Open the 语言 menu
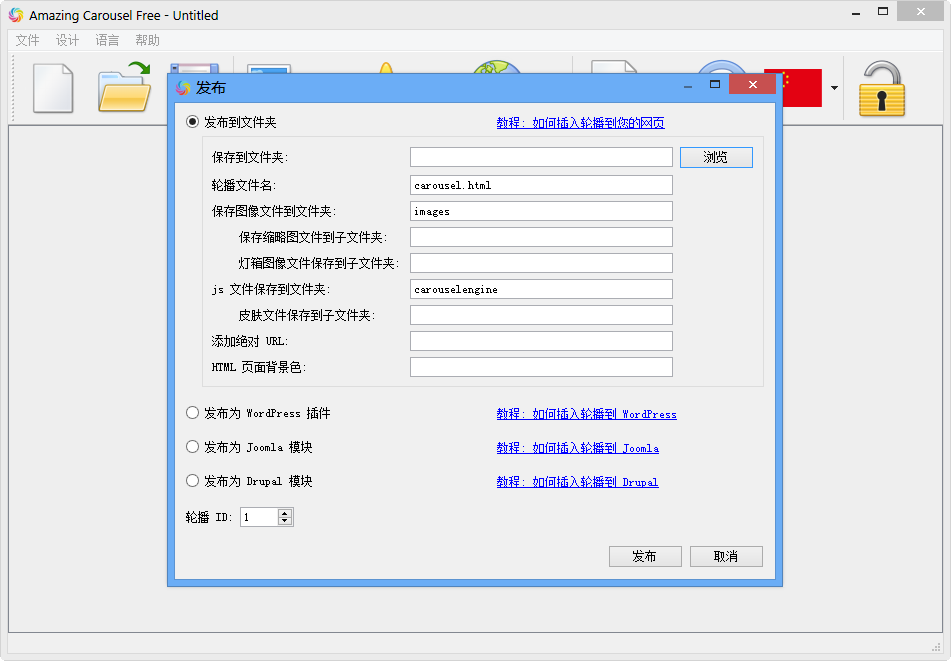Screen dimensions: 951x661 click(x=107, y=40)
